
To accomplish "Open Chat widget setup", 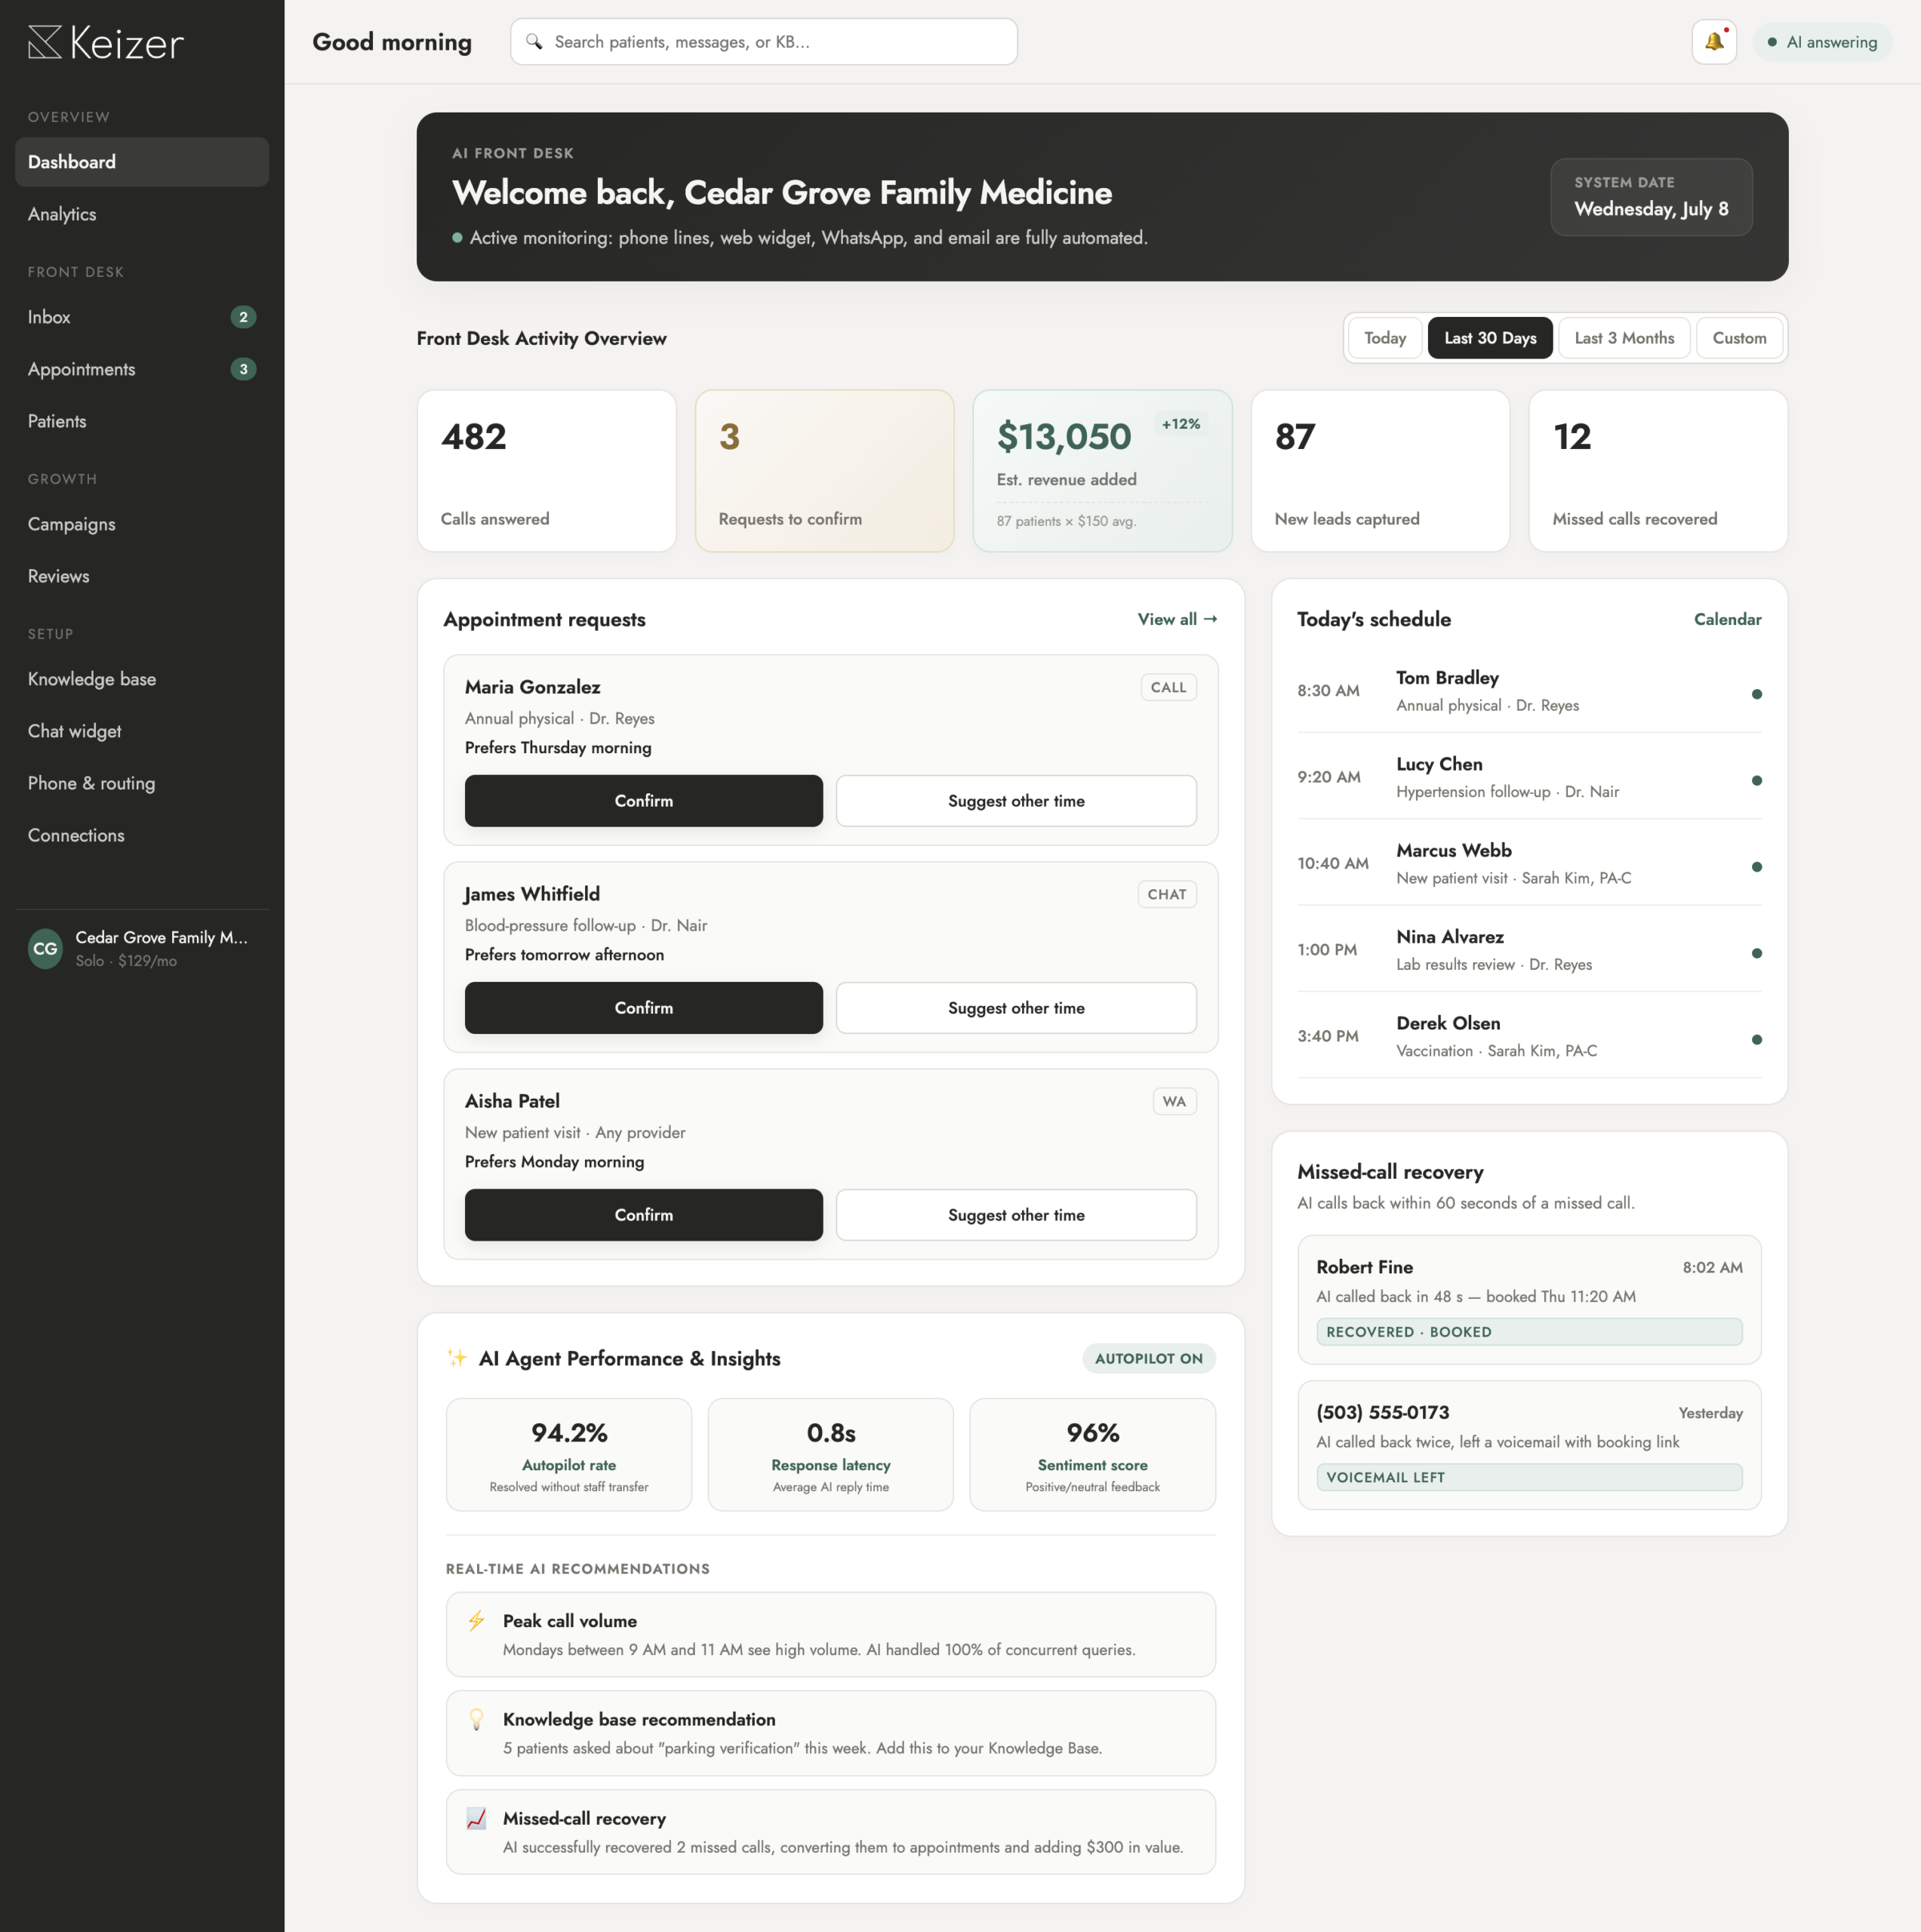I will [142, 731].
